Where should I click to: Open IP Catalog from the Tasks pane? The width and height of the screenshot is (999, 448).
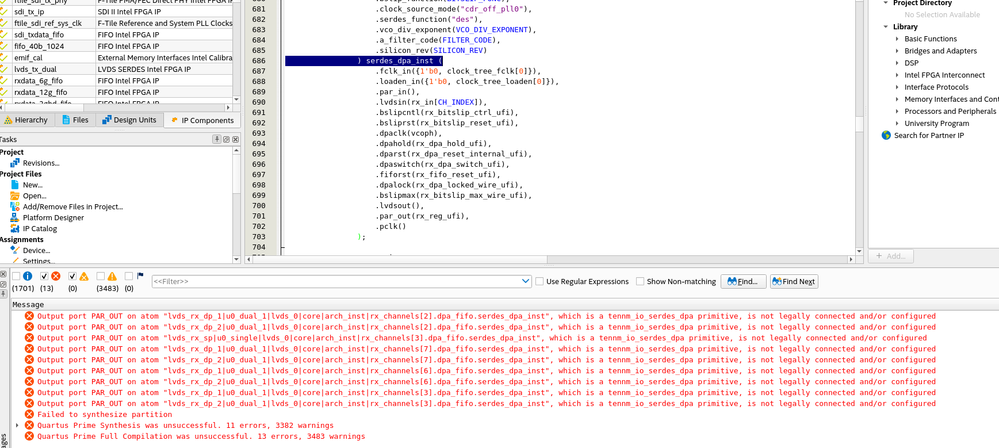click(40, 228)
